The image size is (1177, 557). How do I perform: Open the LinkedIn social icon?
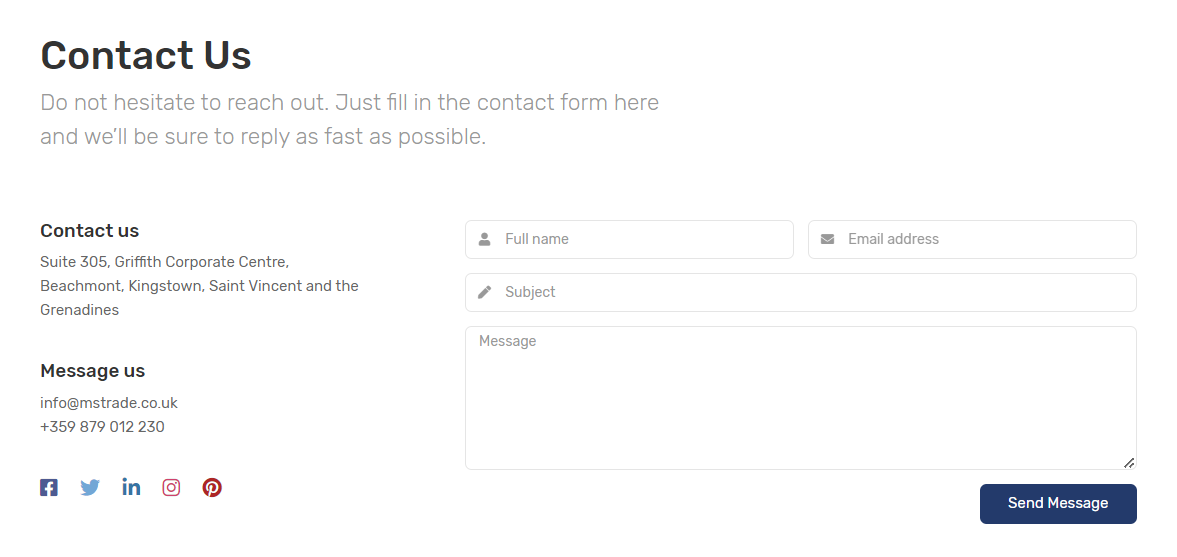click(131, 487)
